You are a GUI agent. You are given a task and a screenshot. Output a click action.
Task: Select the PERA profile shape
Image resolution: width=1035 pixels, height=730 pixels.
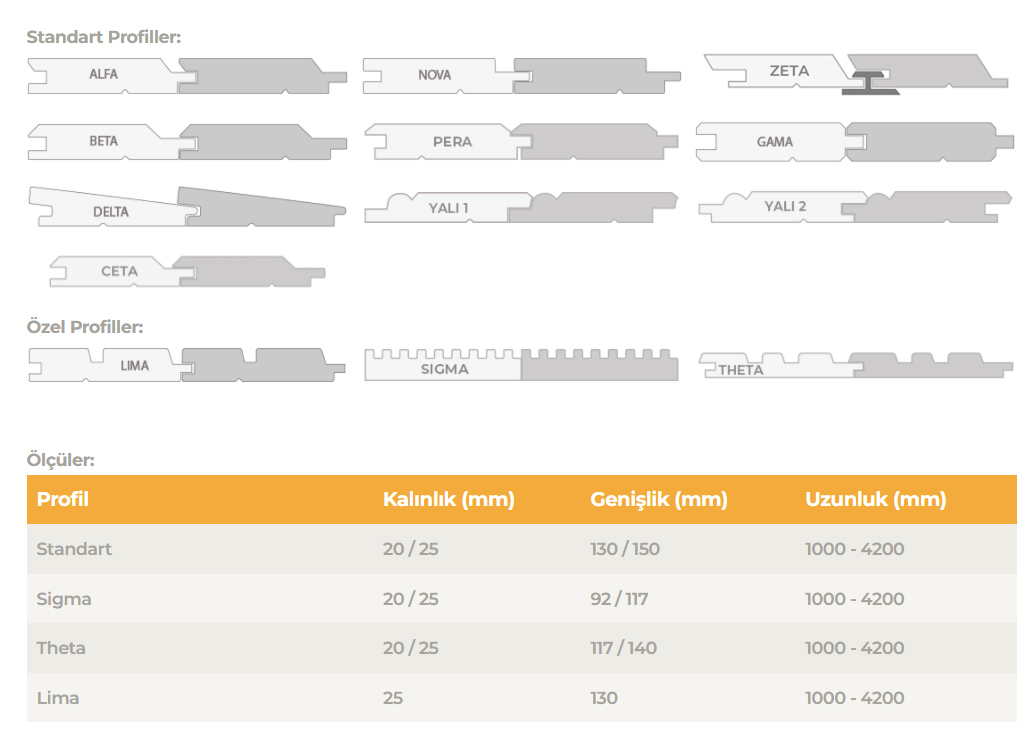coord(521,142)
